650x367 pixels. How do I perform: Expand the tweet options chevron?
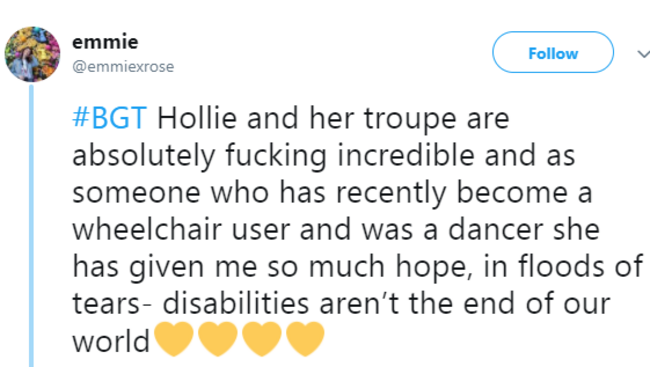[x=644, y=54]
